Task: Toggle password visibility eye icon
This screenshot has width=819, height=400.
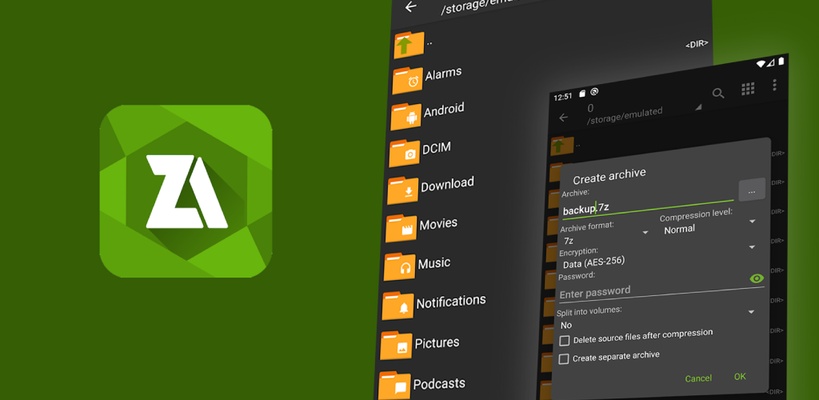Action: pos(756,278)
